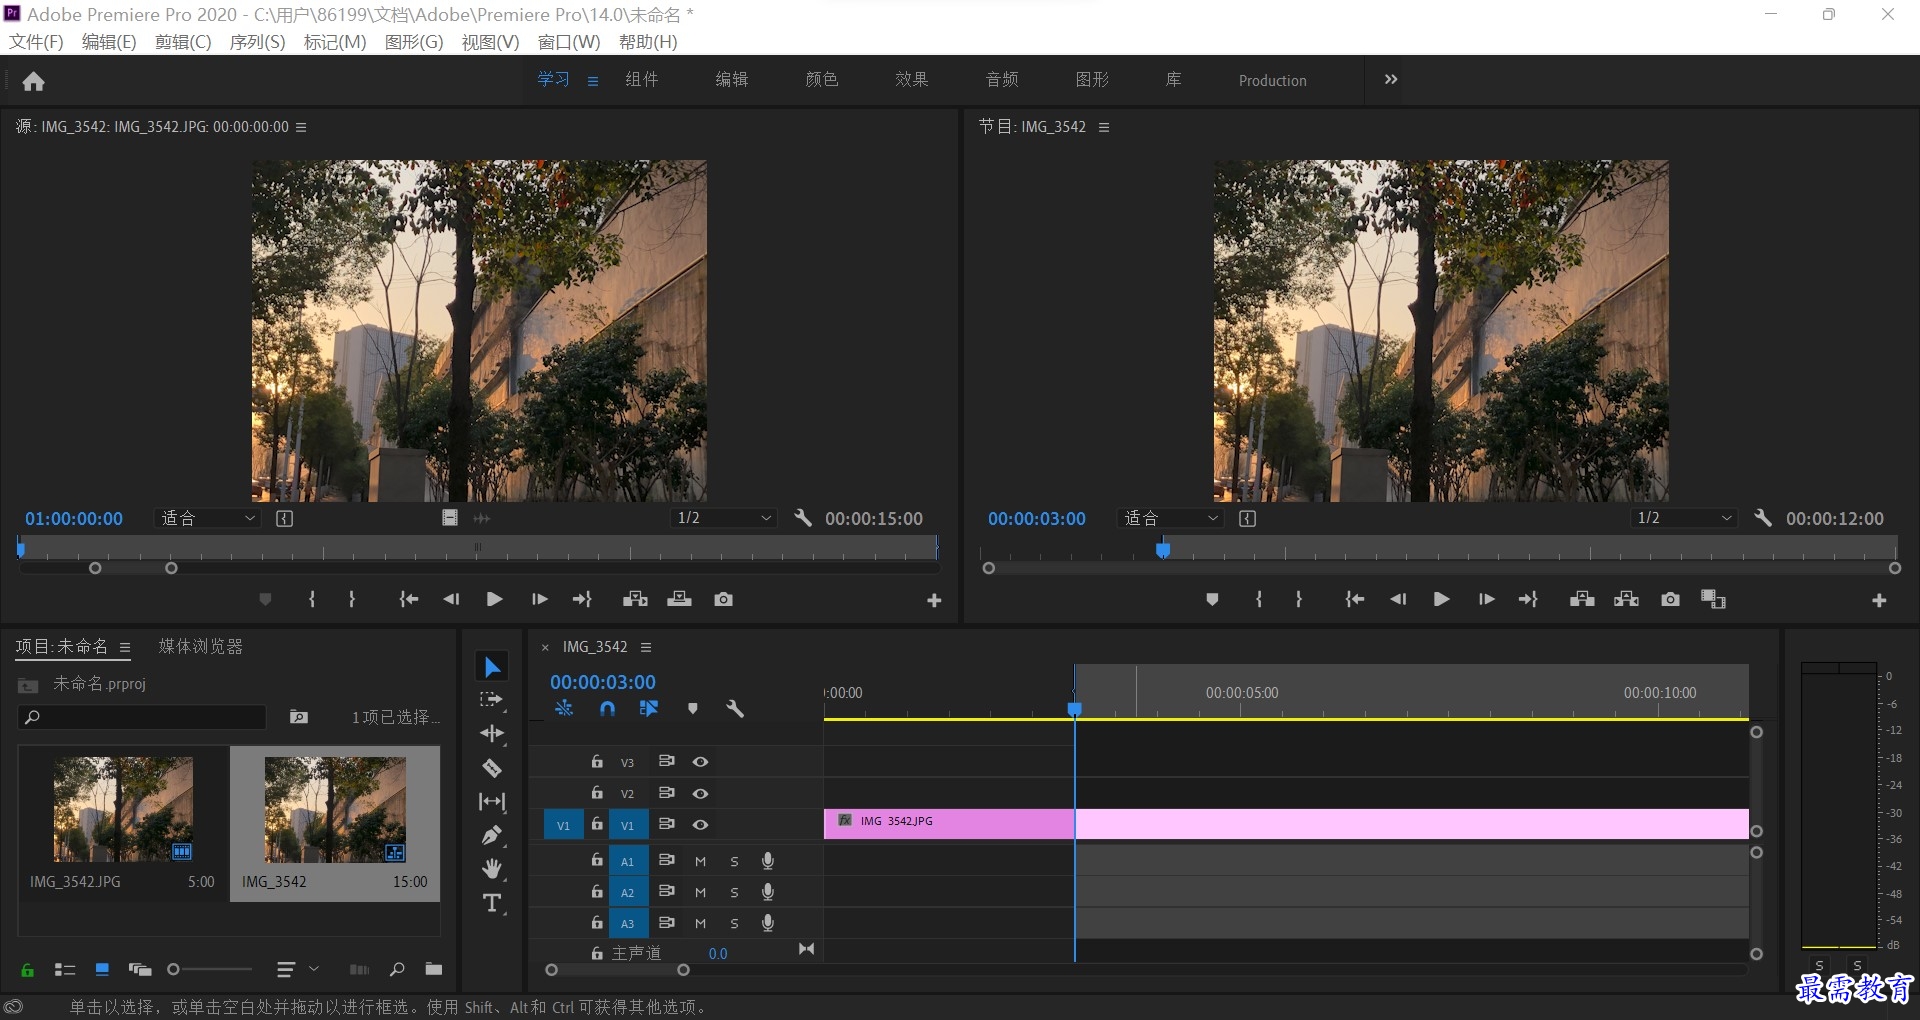
Task: Toggle nest sequence insert mode
Action: coord(564,709)
